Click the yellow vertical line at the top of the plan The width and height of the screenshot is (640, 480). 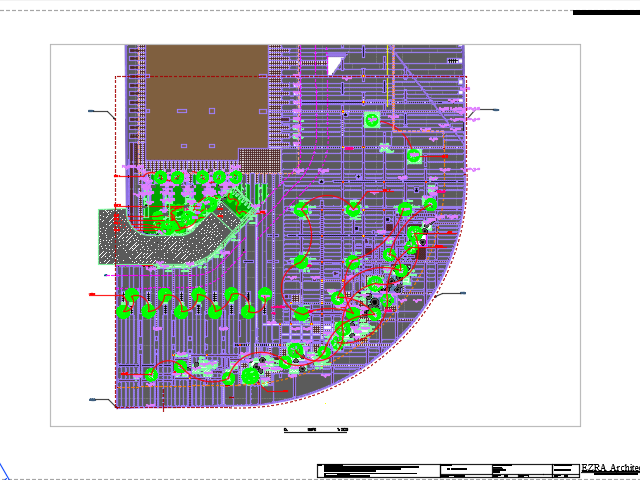(387, 76)
